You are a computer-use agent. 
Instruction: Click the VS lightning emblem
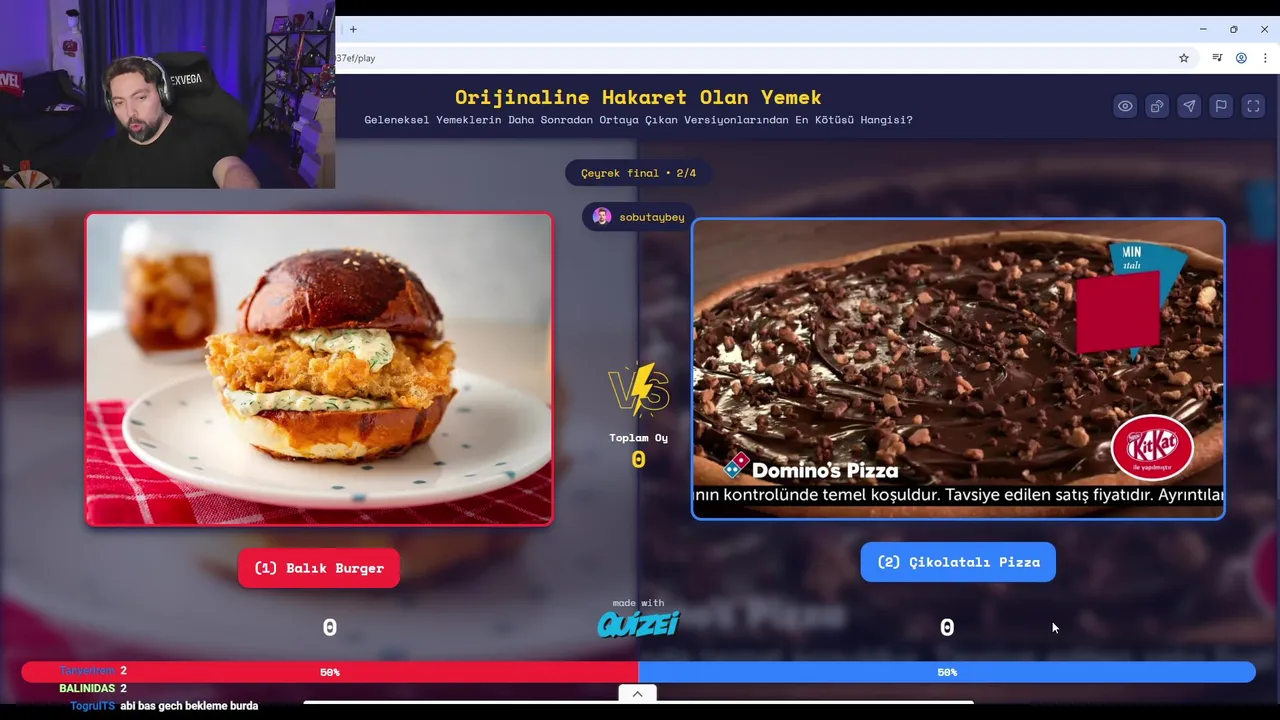tap(638, 389)
